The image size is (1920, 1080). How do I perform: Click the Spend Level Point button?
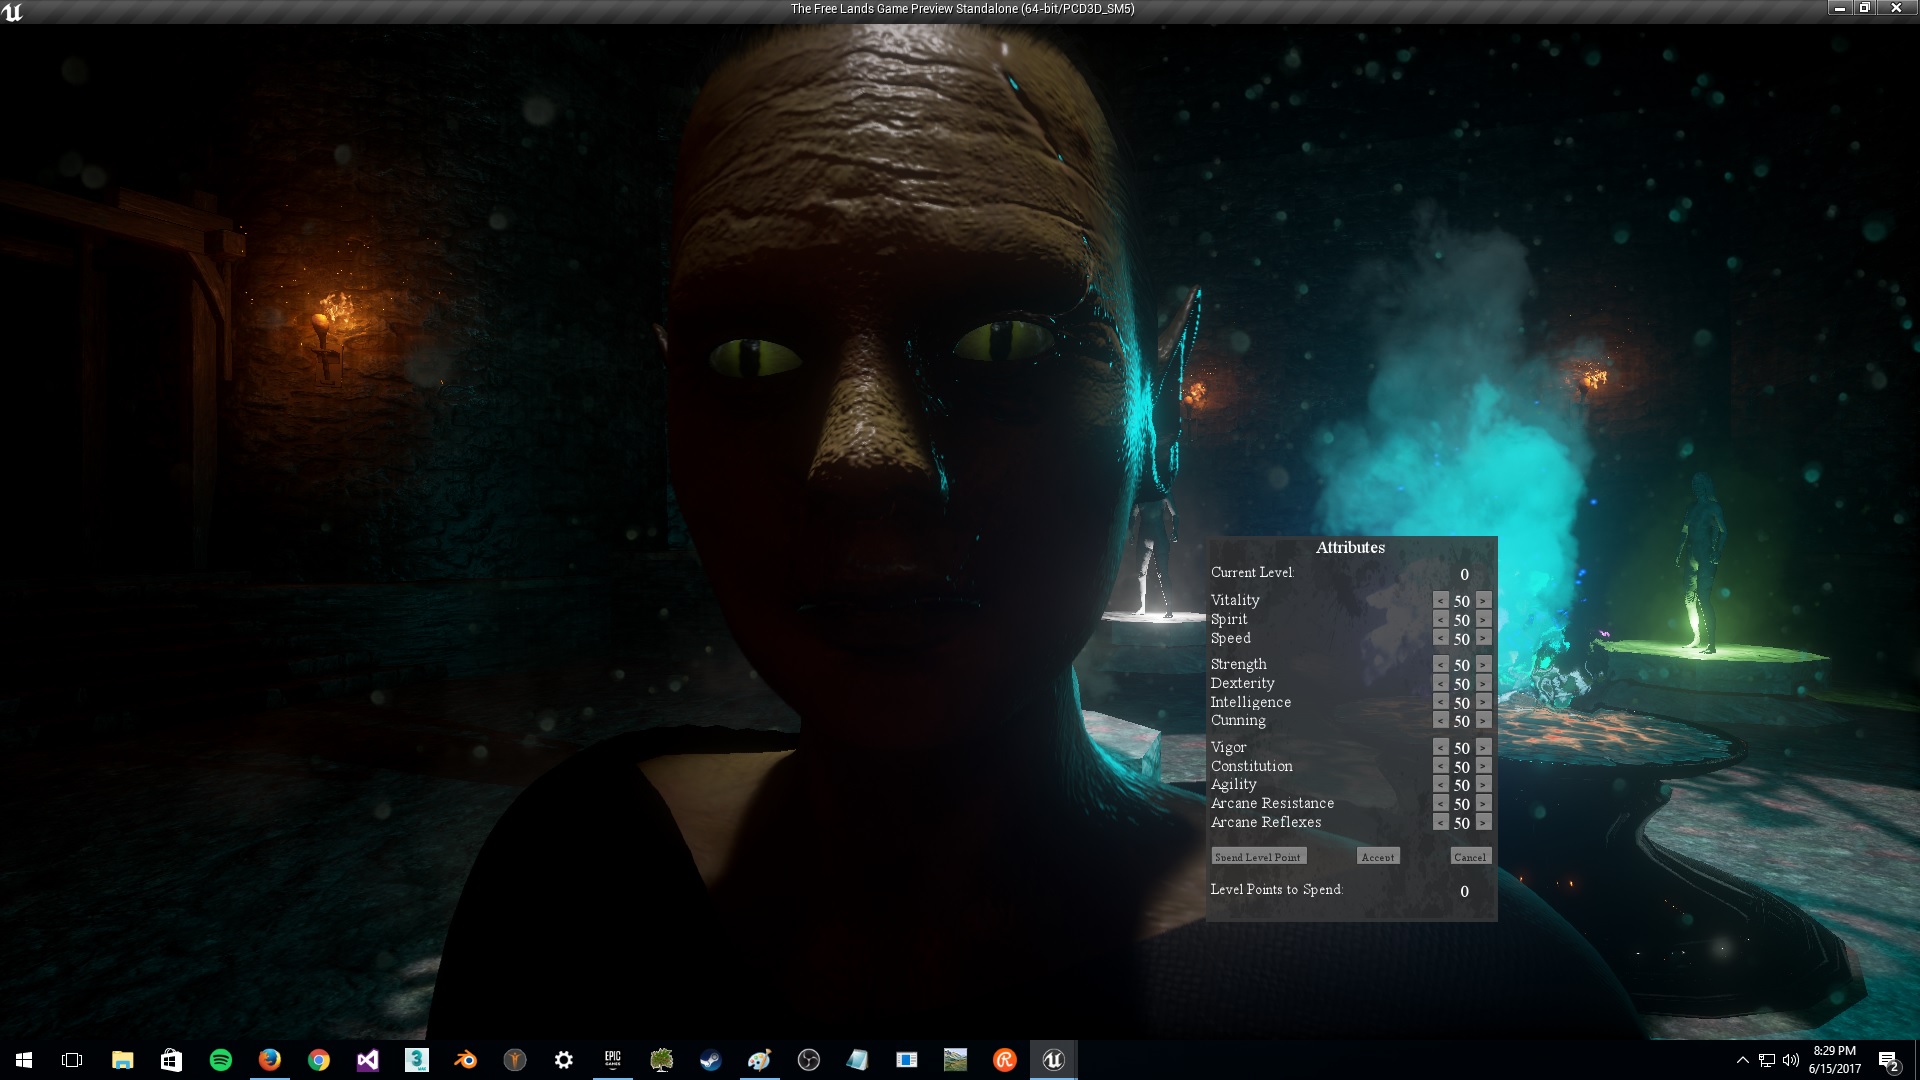1258,857
